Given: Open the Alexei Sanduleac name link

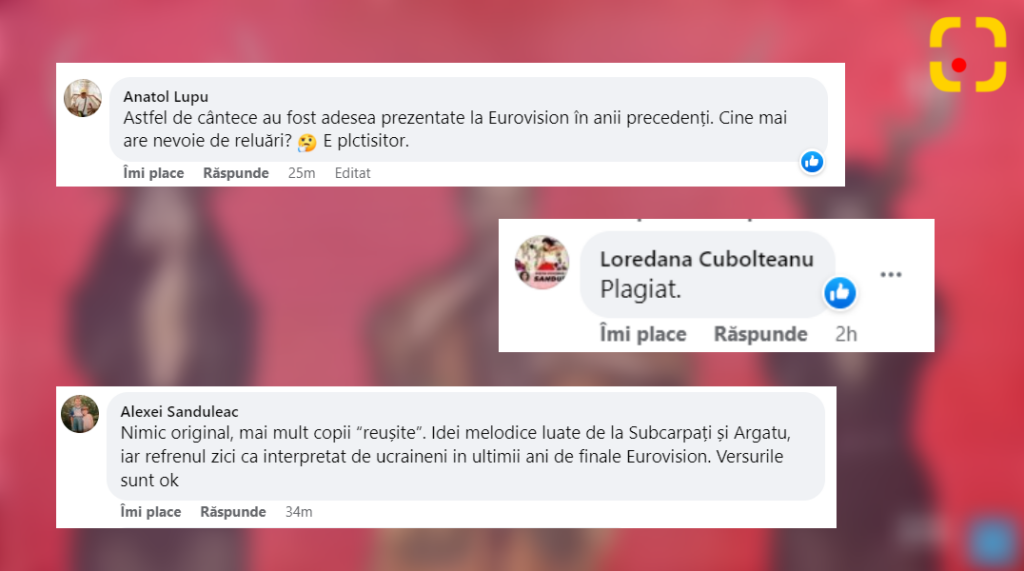Looking at the screenshot, I should (179, 412).
